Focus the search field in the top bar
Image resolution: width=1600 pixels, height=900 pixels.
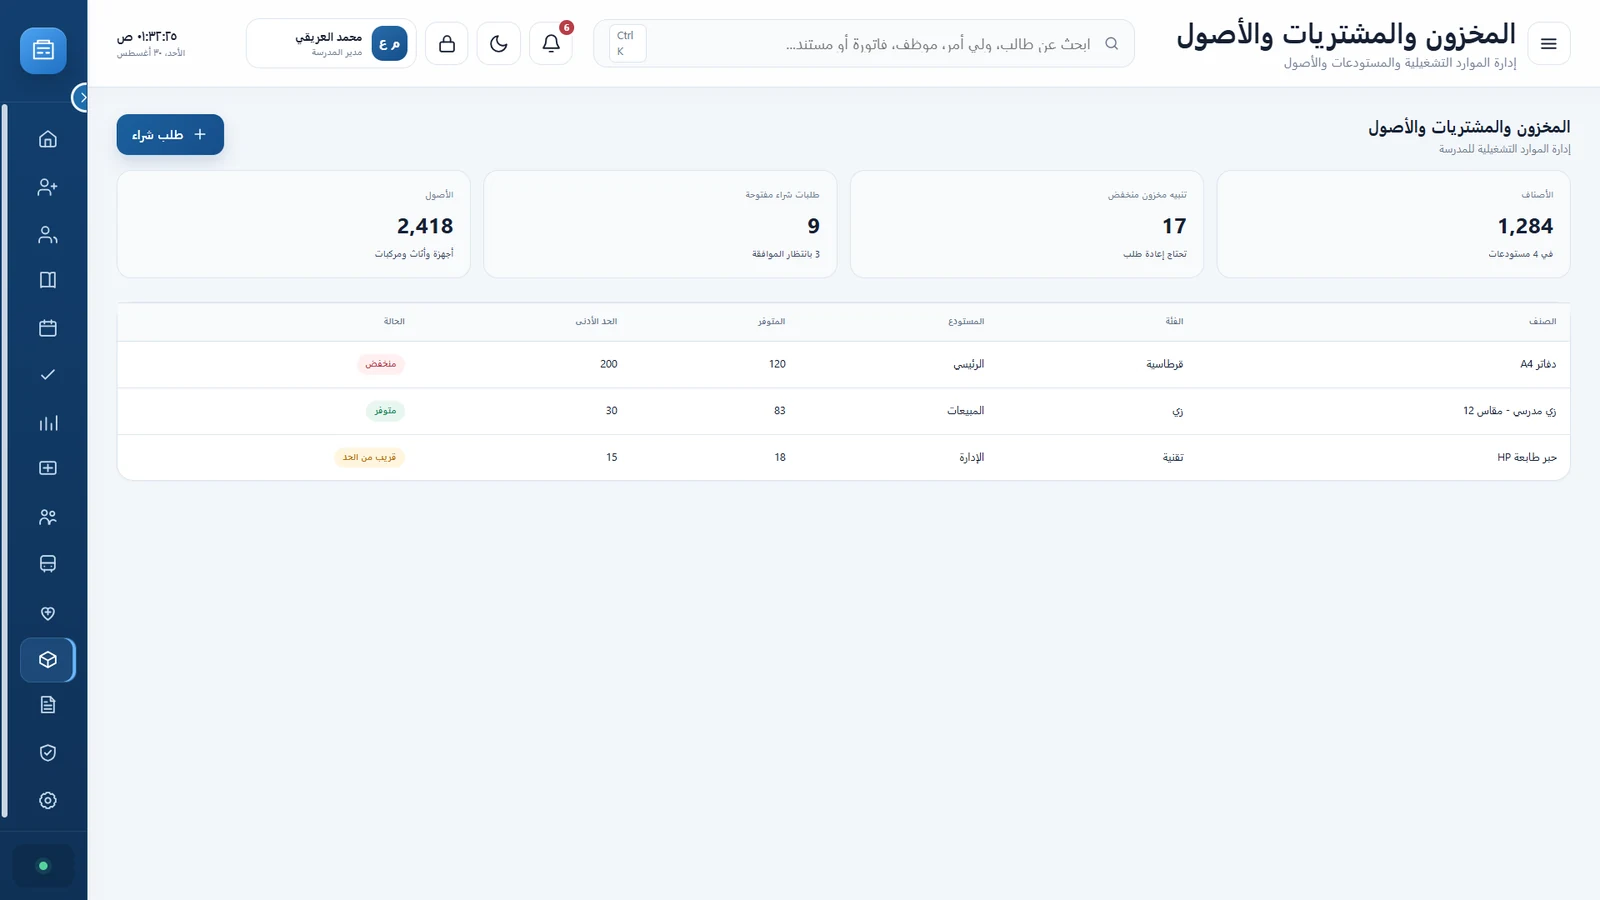(x=864, y=44)
